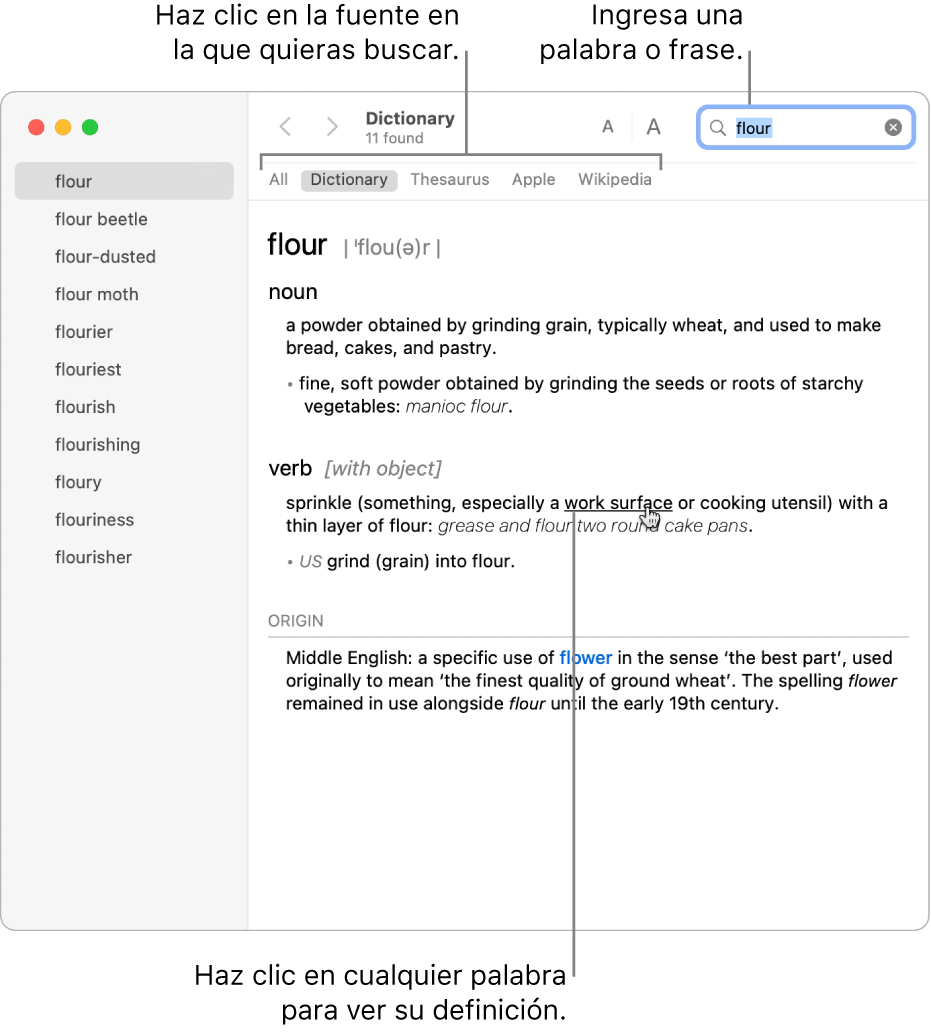The height and width of the screenshot is (1032, 931).
Task: Decrease text size with the small A
Action: point(608,126)
